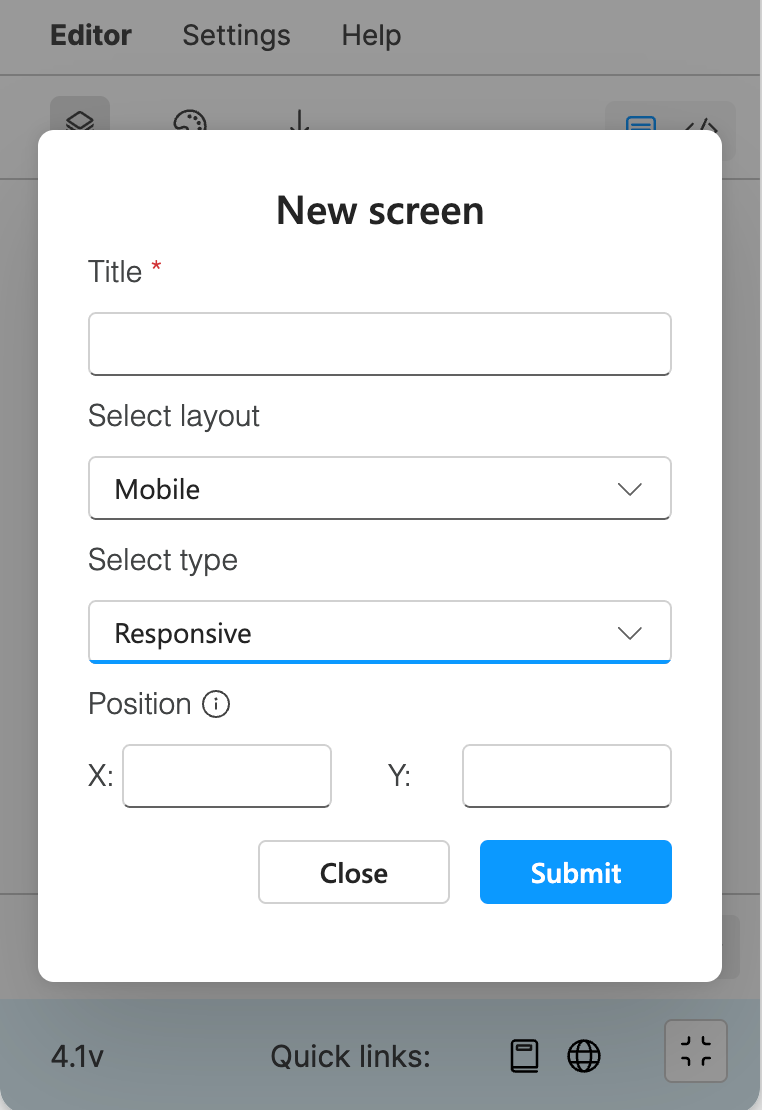
Task: Open the Help tab
Action: [x=371, y=35]
